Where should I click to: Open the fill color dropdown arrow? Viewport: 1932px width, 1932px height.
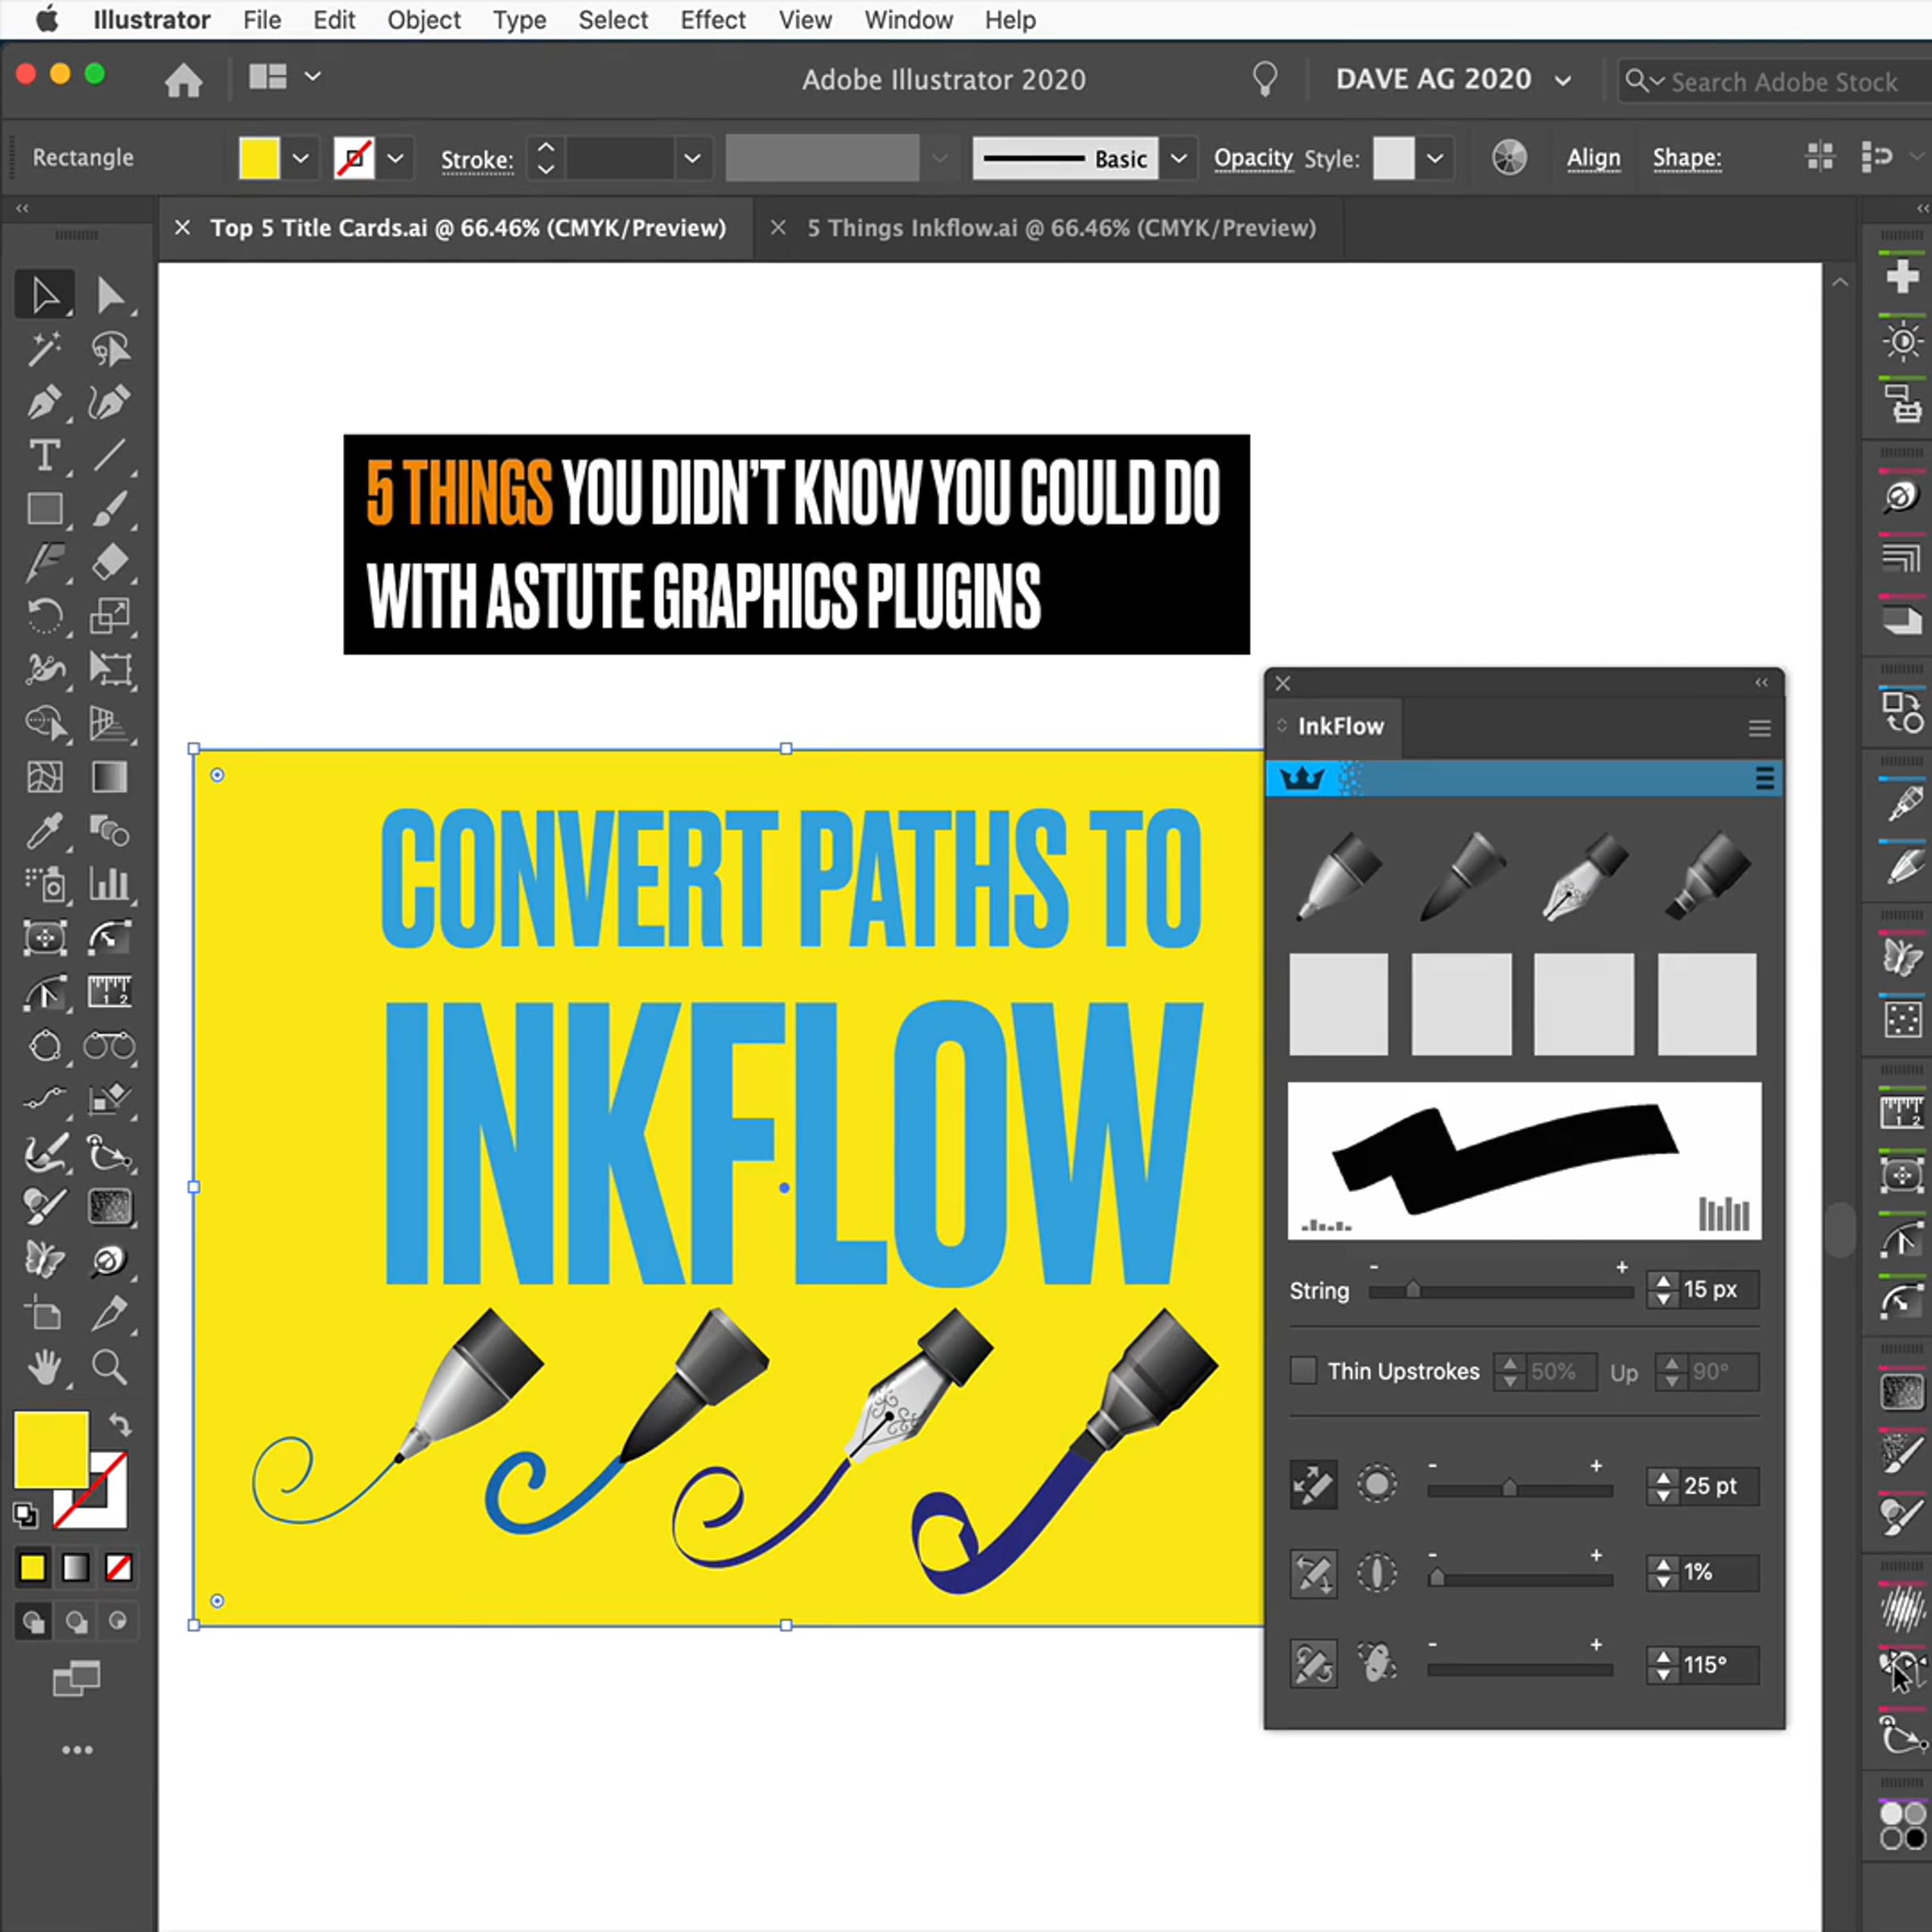point(300,158)
